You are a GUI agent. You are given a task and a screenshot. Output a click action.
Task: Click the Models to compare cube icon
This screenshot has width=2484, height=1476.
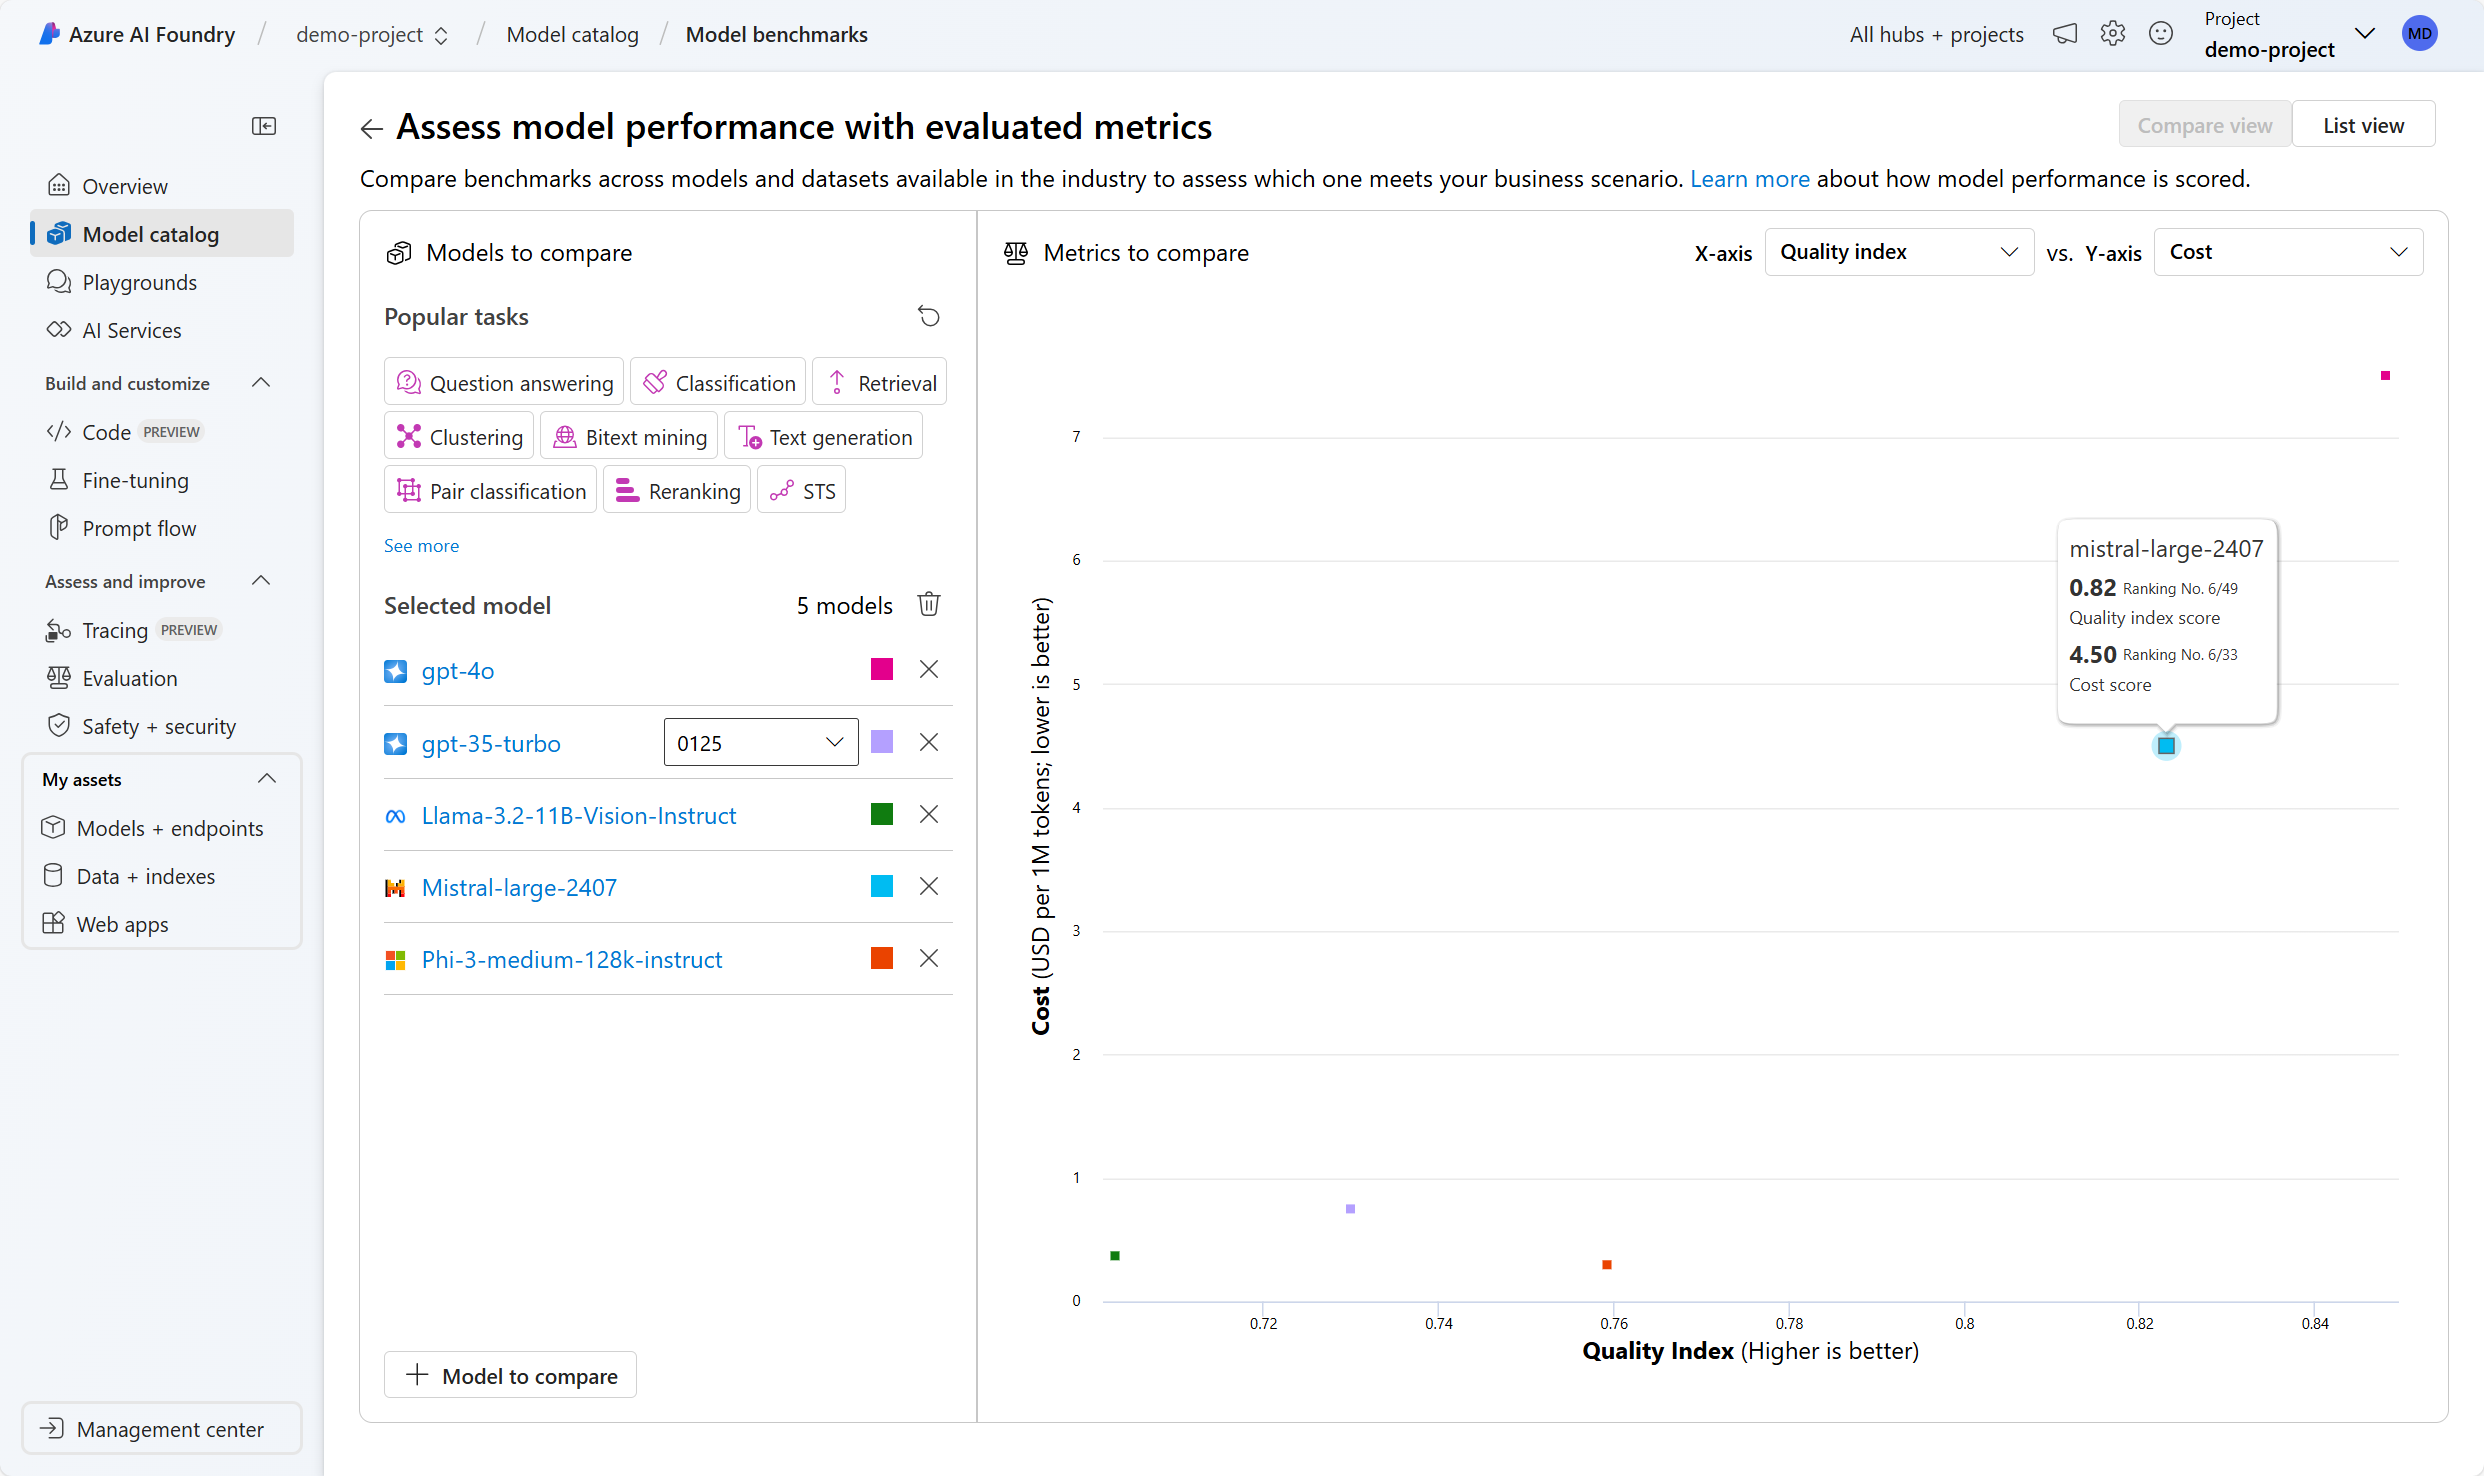point(399,253)
